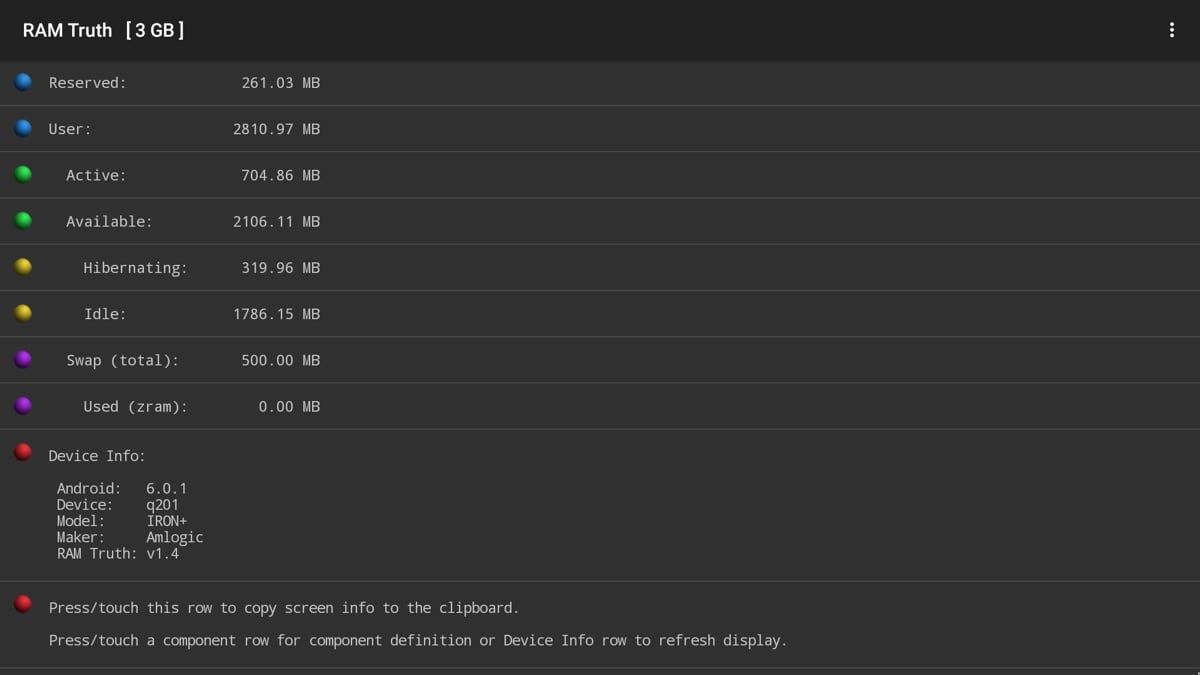Screen dimensions: 1200x675
Task: Click the 2106.11 MB available value
Action: pos(277,222)
